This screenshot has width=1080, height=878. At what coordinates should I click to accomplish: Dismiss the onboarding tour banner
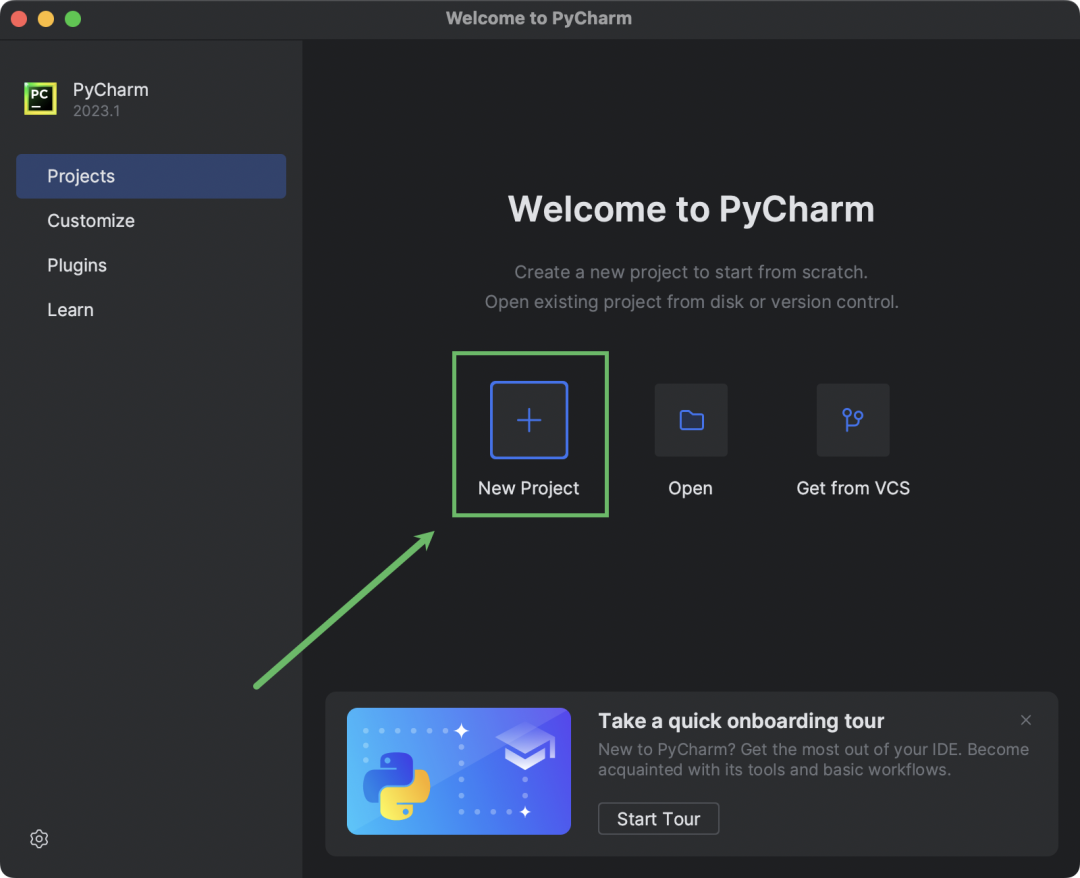coord(1026,720)
